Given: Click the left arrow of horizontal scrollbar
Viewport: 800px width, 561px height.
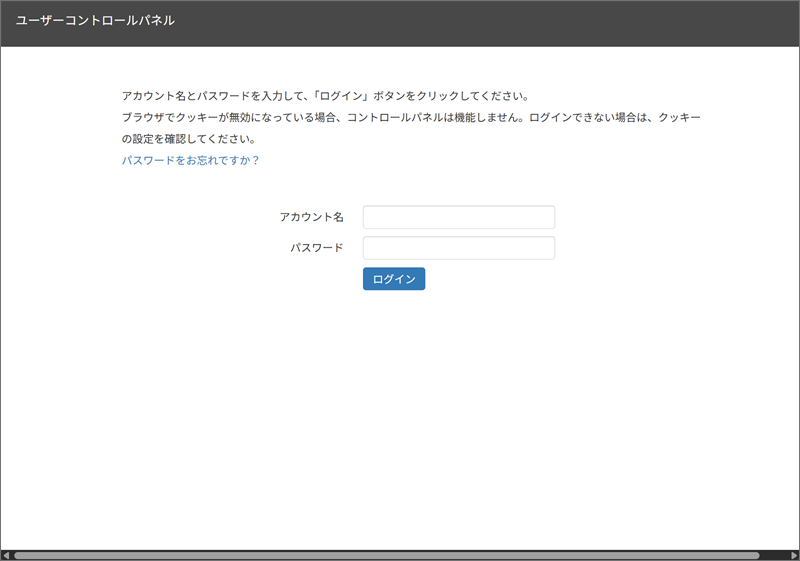Looking at the screenshot, I should tap(6, 555).
